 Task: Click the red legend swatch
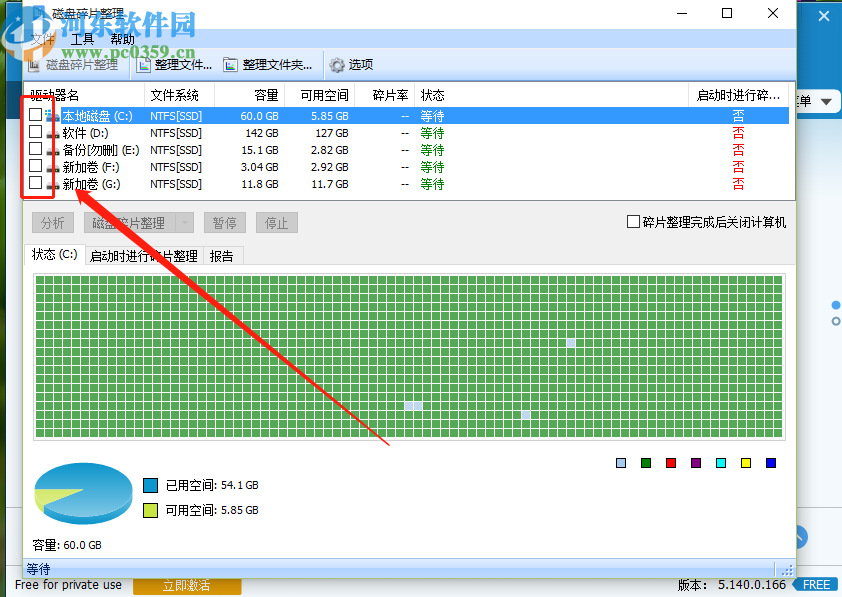671,463
